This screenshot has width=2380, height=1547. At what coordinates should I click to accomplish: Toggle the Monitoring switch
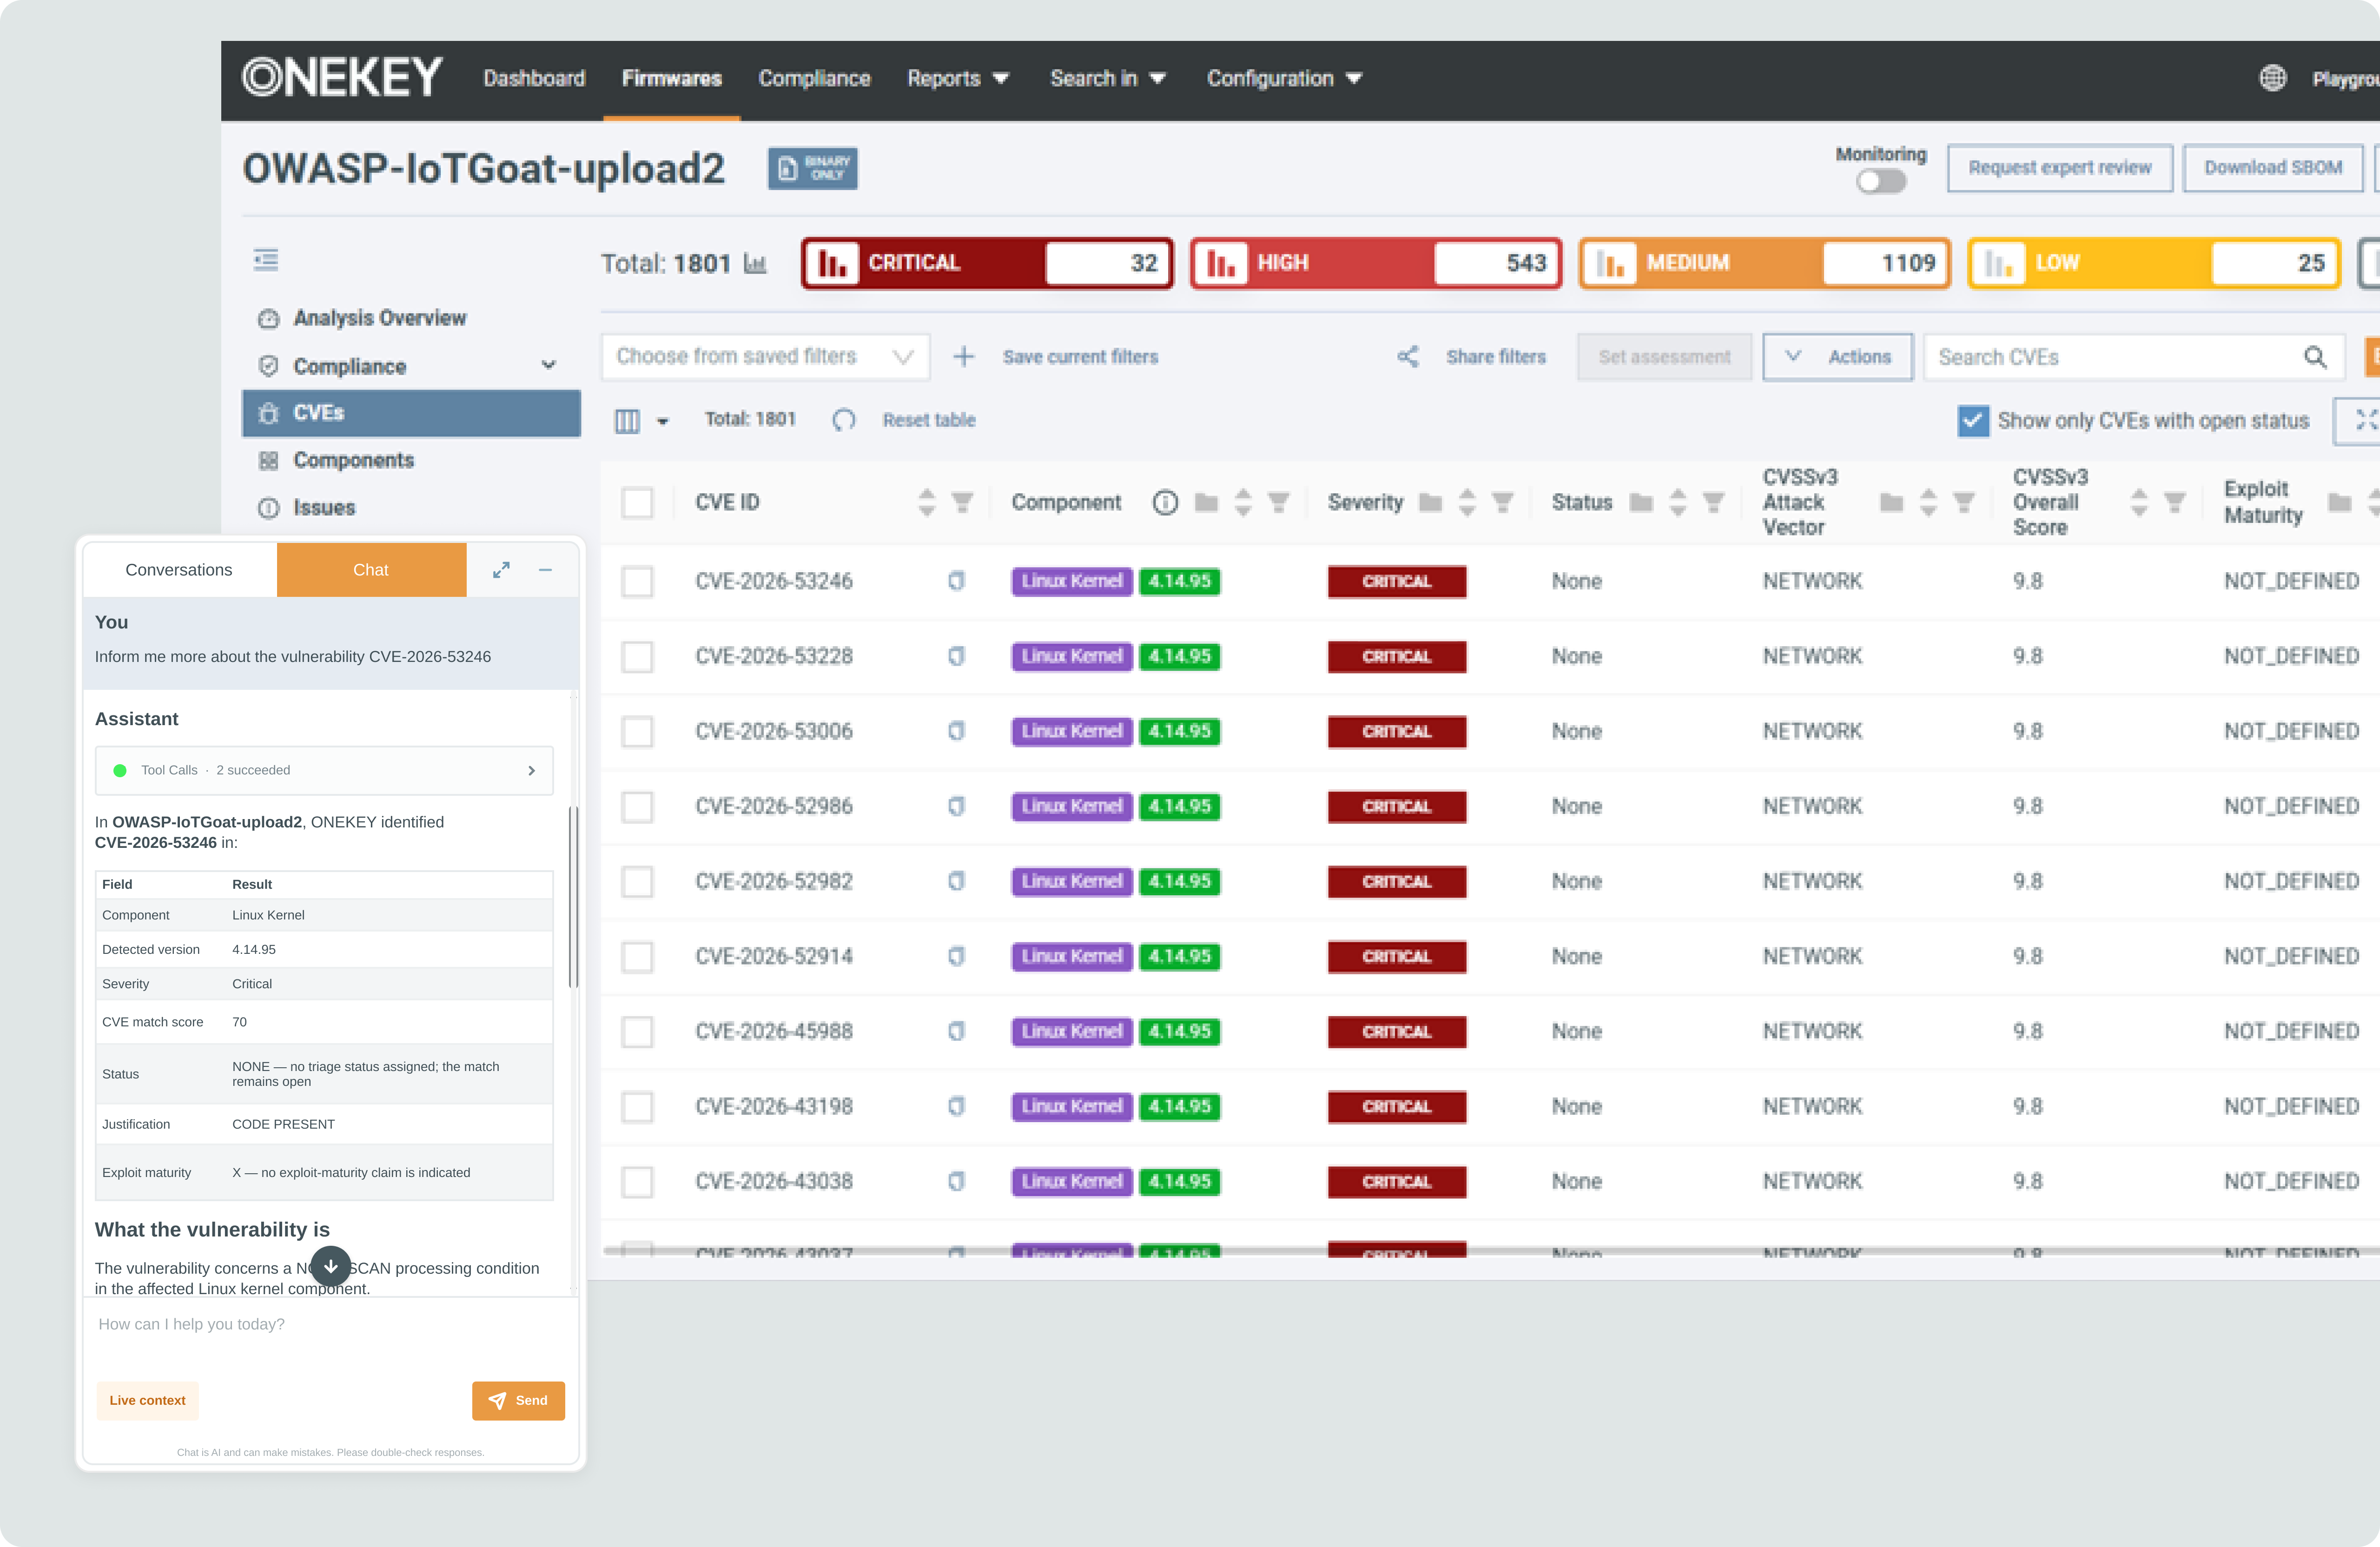tap(1881, 182)
